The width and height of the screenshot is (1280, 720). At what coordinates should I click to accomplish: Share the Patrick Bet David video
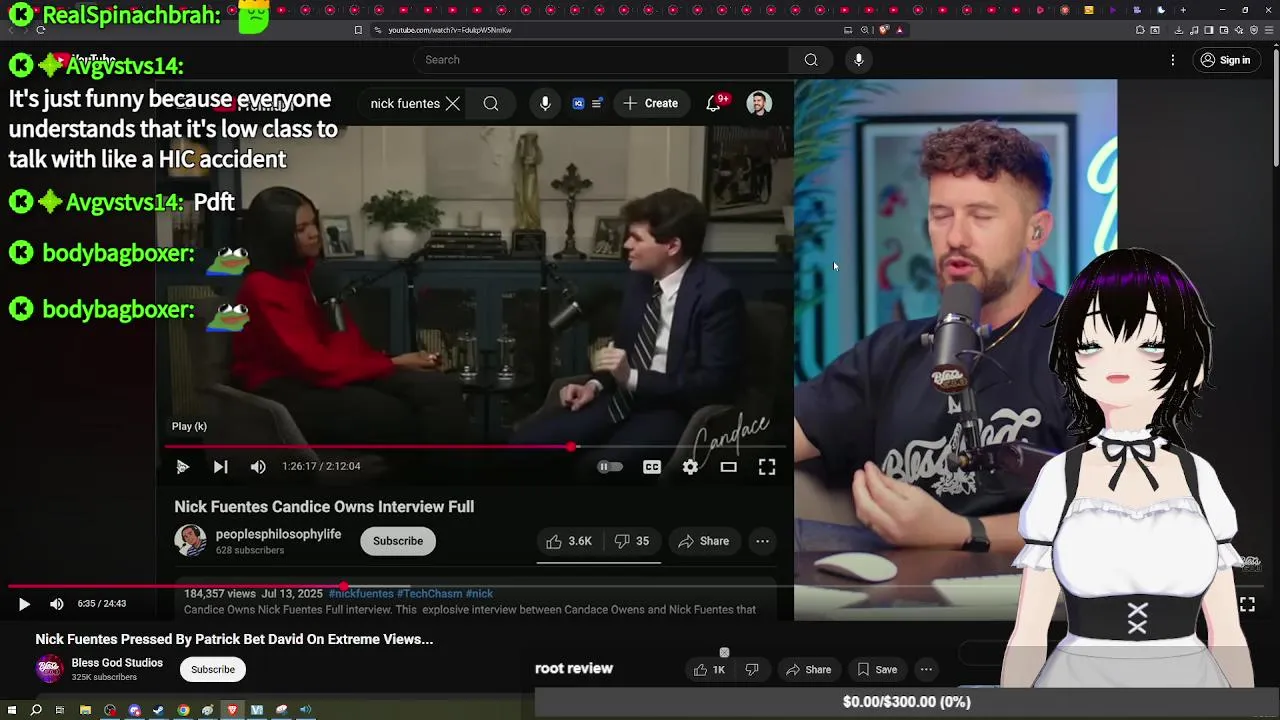(x=808, y=670)
